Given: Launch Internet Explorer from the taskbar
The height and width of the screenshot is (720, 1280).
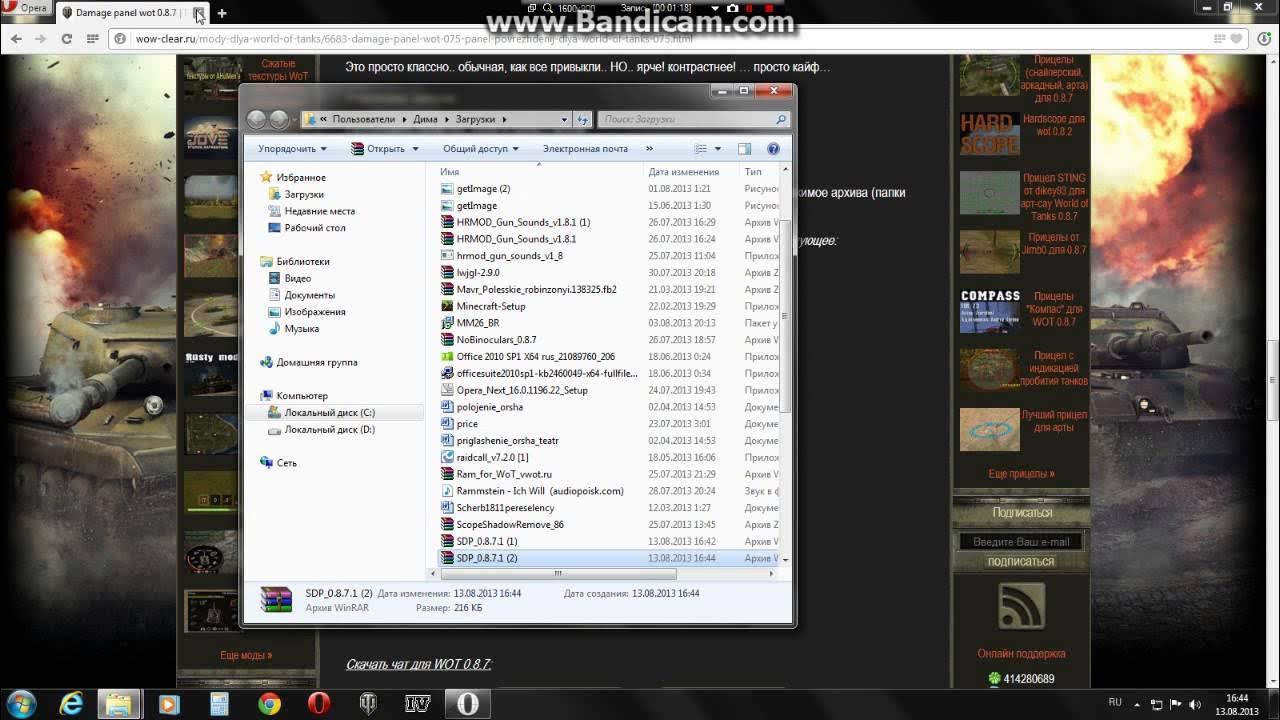Looking at the screenshot, I should coord(72,704).
